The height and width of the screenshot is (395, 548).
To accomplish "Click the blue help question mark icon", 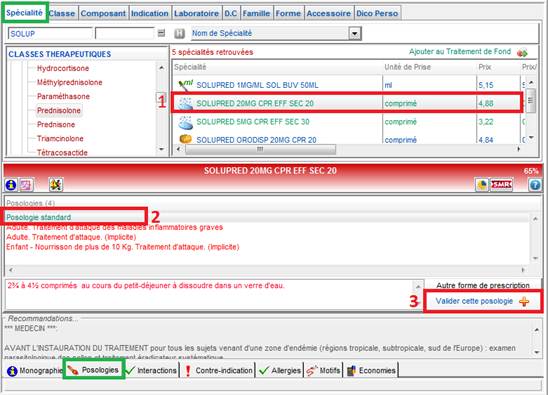I will pyautogui.click(x=535, y=185).
